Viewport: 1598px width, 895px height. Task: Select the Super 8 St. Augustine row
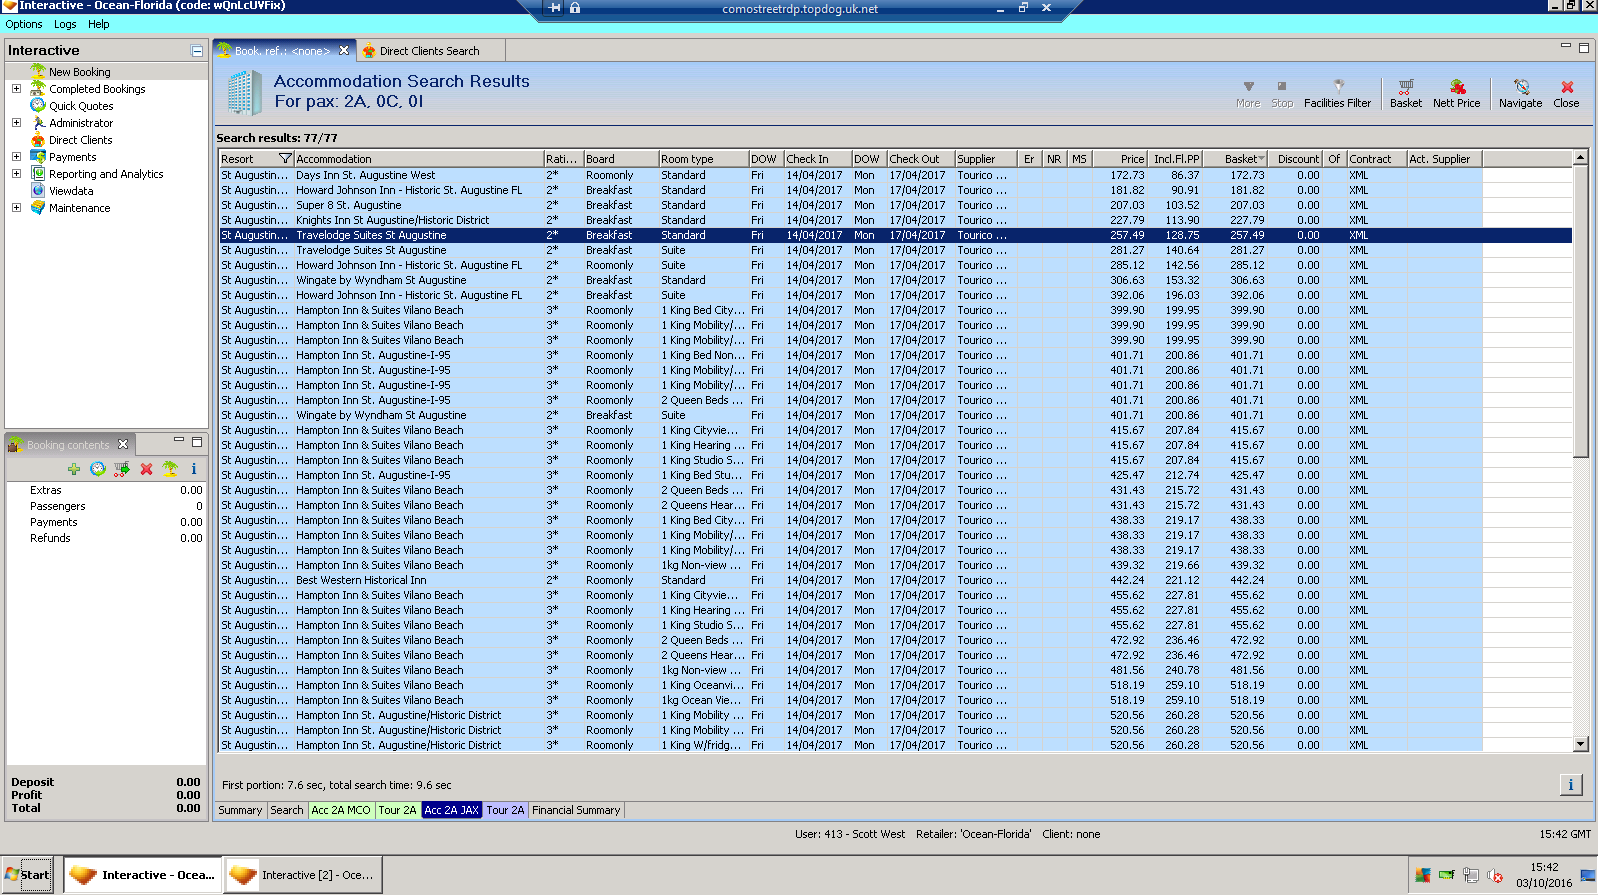pyautogui.click(x=895, y=205)
